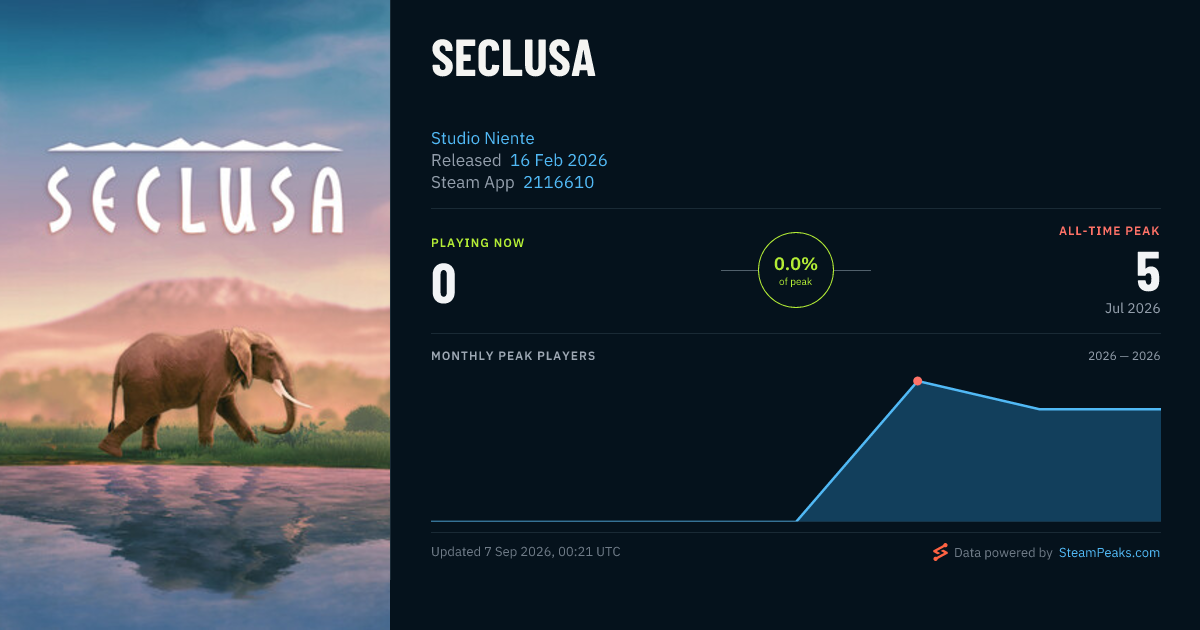This screenshot has width=1200, height=630.
Task: Click the PLAYING NOW label
Action: (478, 243)
